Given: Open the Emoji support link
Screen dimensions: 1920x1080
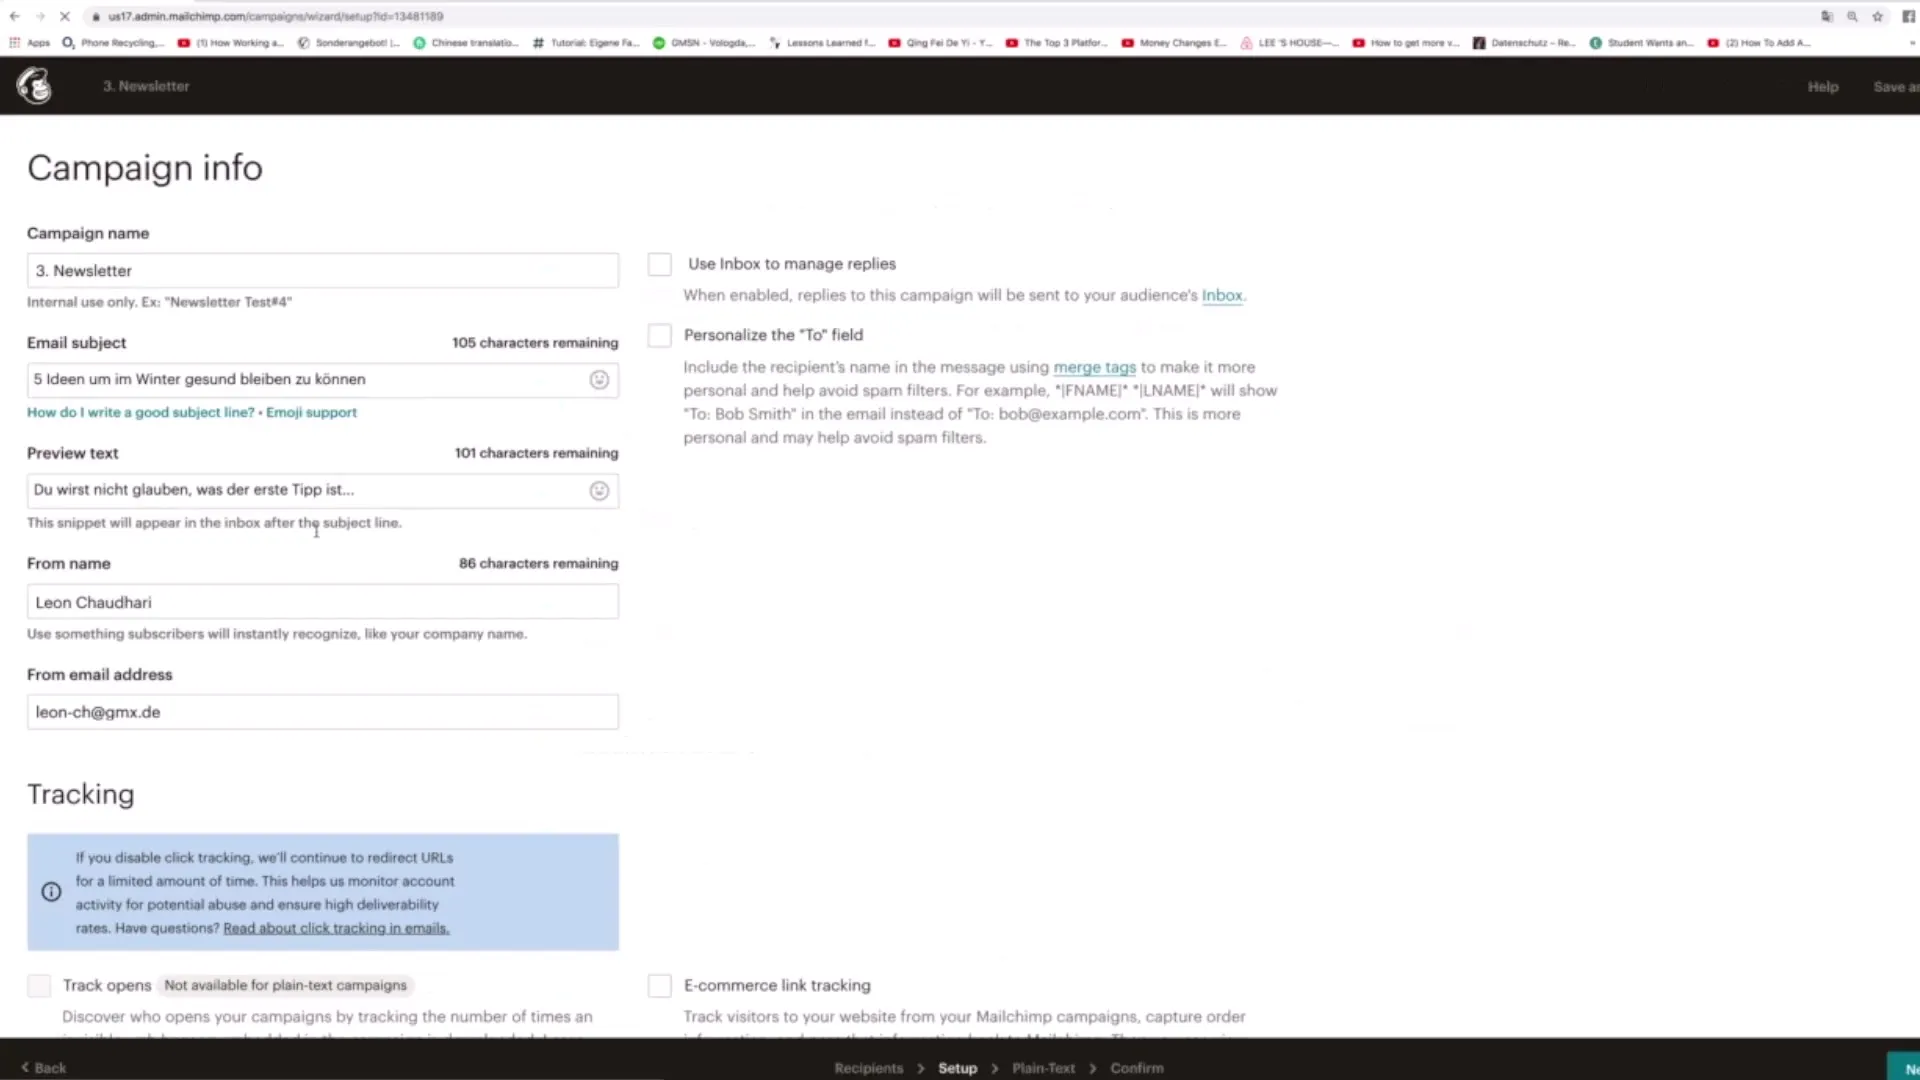Looking at the screenshot, I should click(x=311, y=412).
